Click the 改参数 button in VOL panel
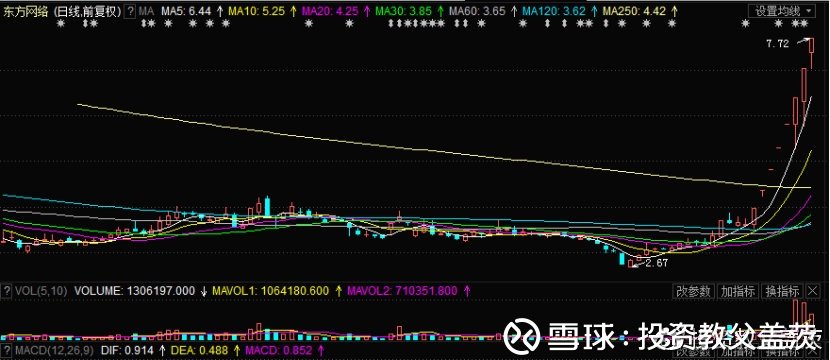The image size is (830, 360). pyautogui.click(x=694, y=291)
